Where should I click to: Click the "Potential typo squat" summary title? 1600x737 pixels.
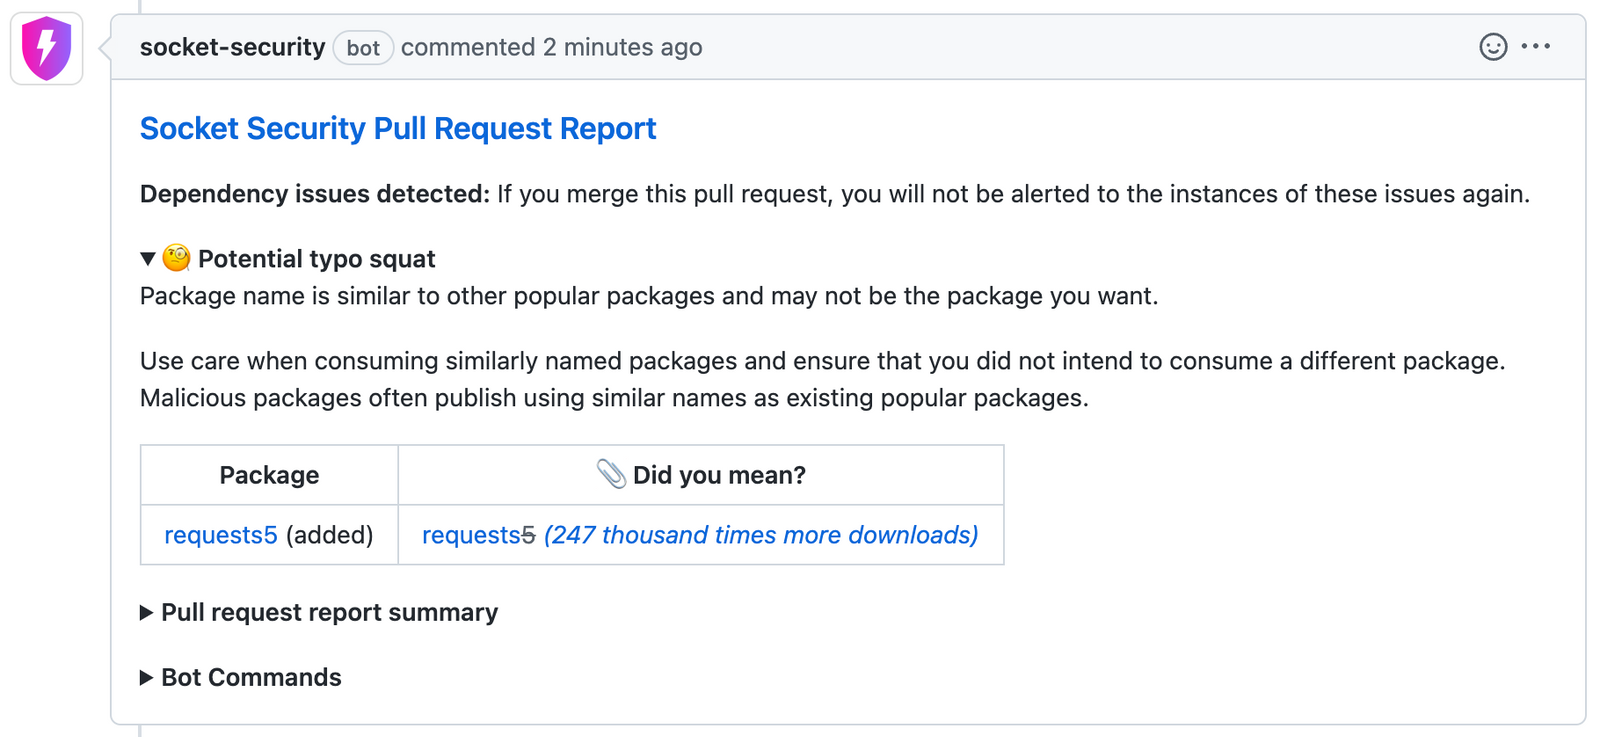pos(316,259)
